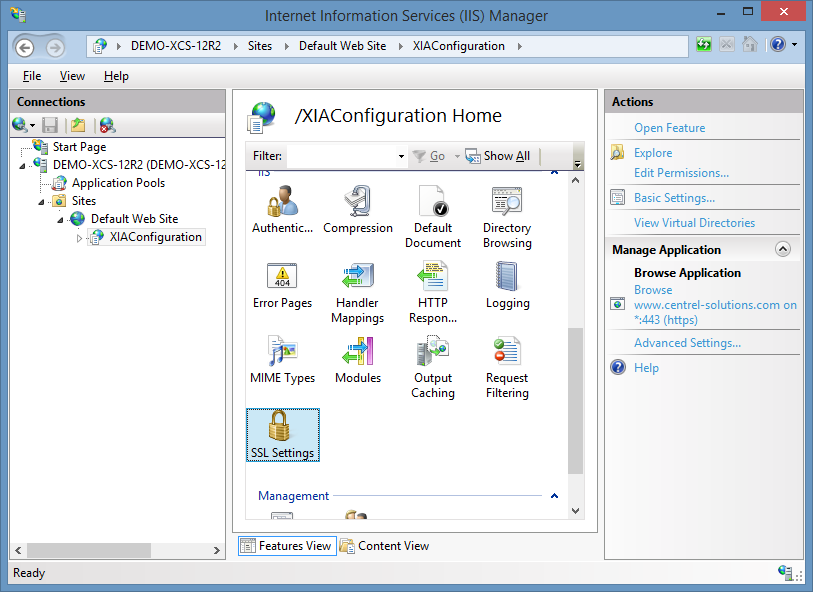Open the Go button dropdown arrow
Image resolution: width=813 pixels, height=592 pixels.
pos(457,156)
